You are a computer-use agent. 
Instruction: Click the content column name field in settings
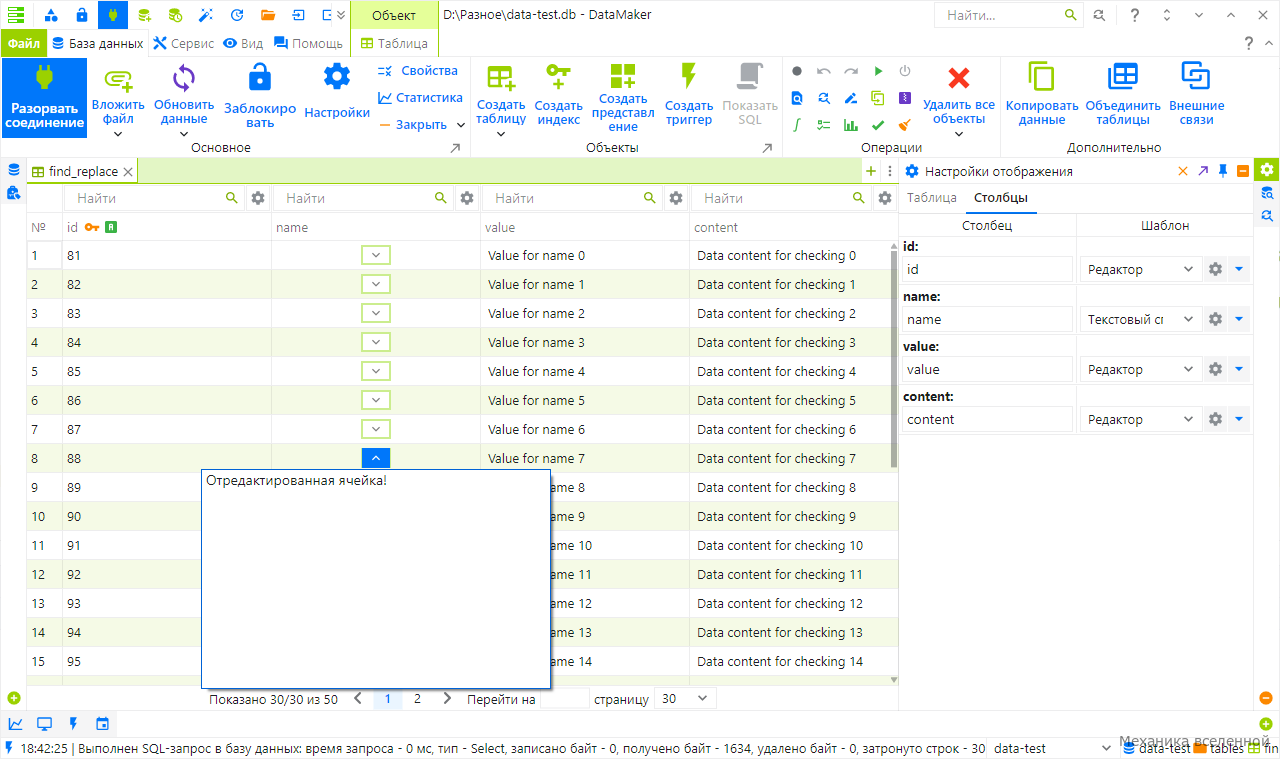click(x=988, y=419)
